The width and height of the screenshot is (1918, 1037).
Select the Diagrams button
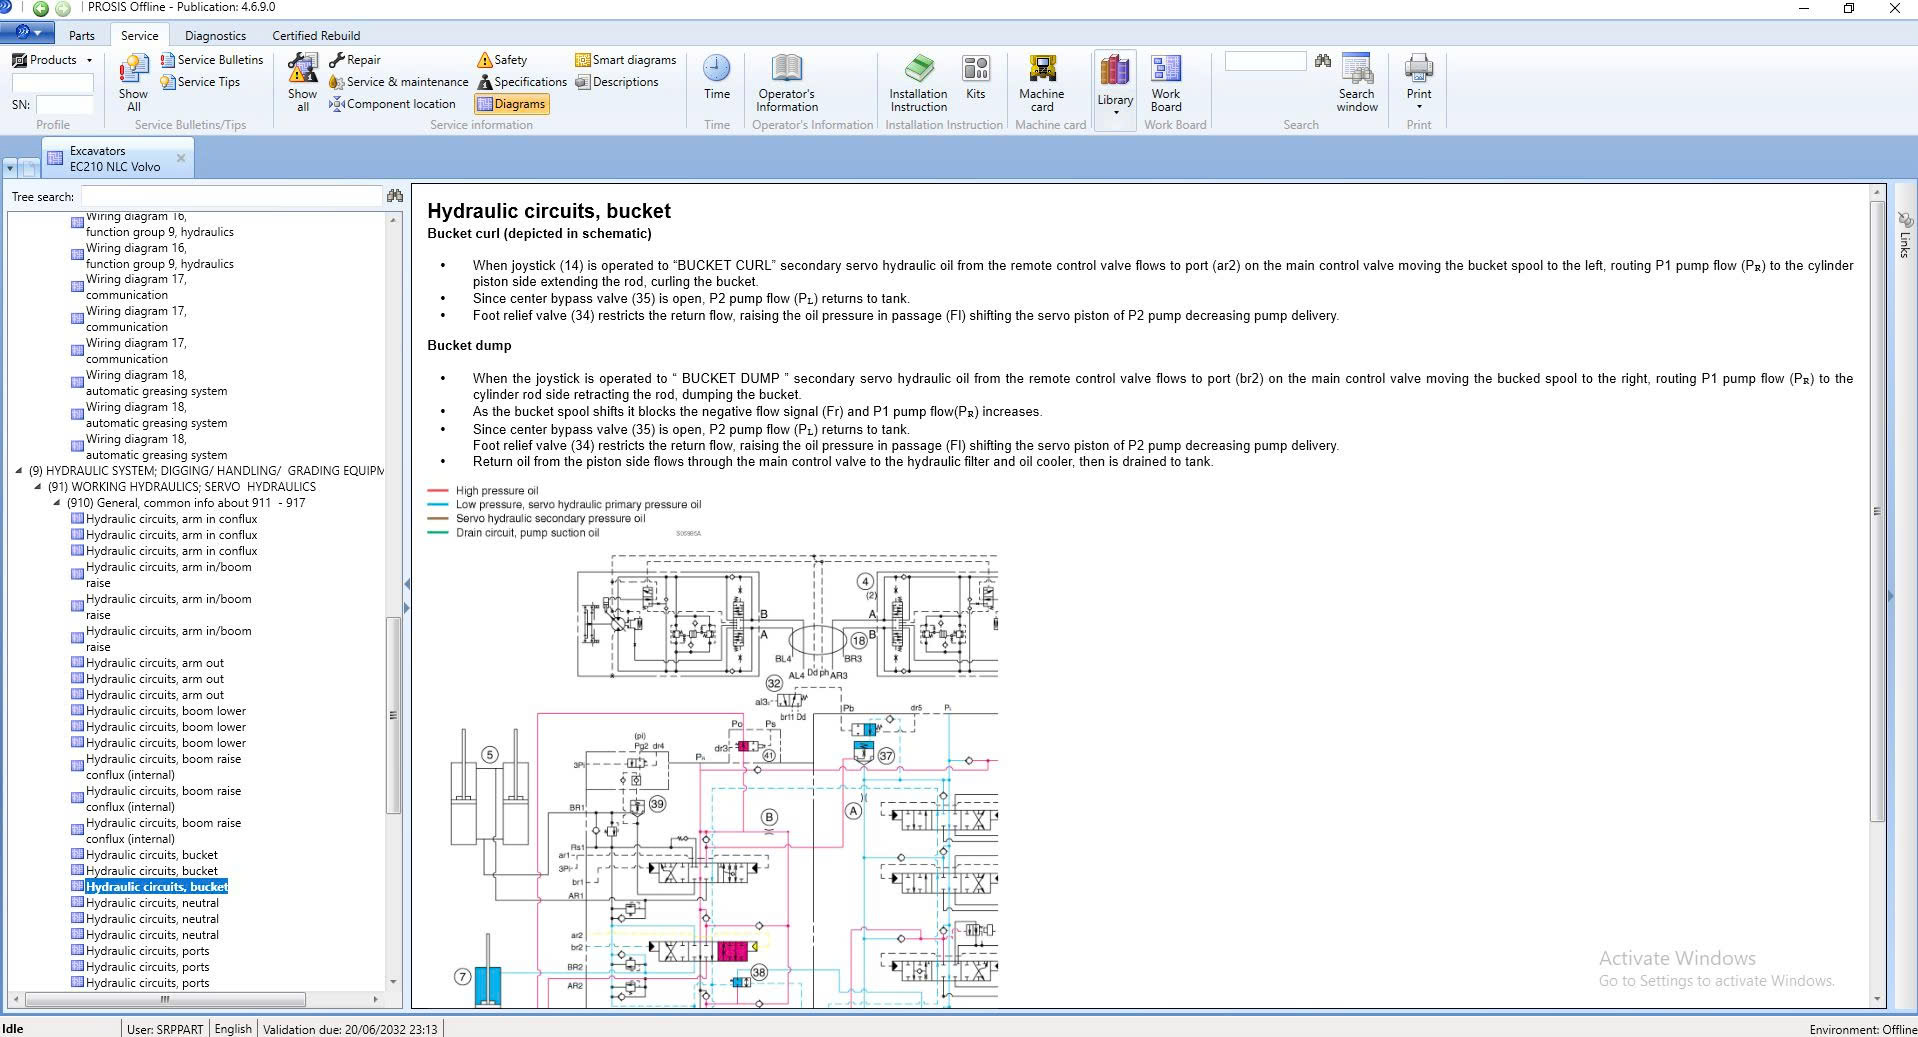[x=511, y=104]
